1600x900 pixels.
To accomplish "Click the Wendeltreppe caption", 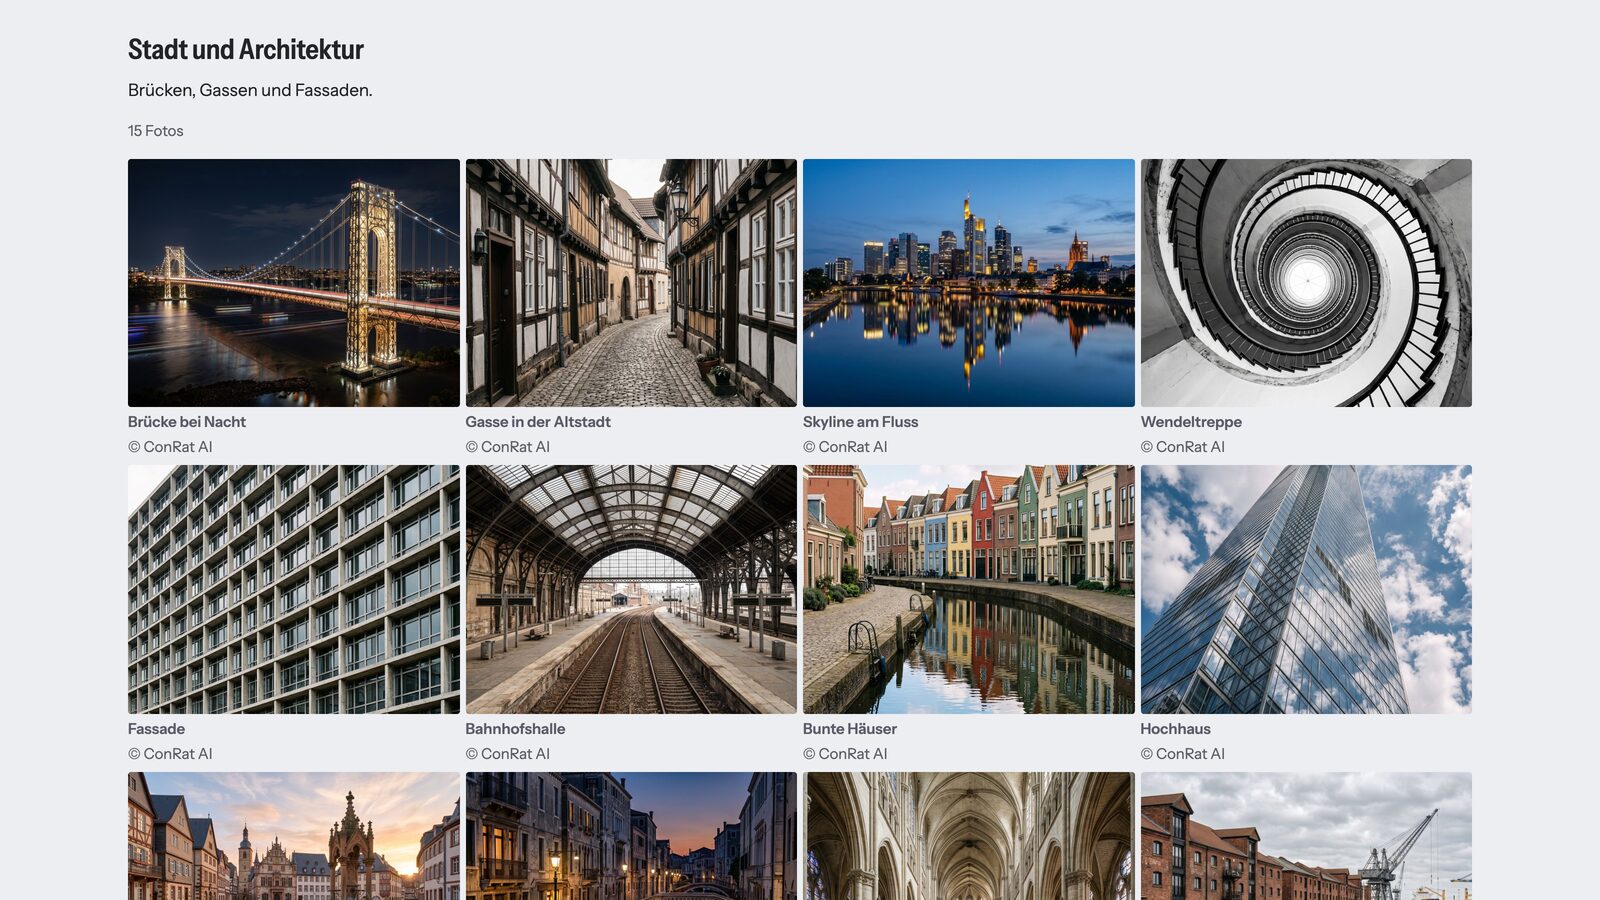I will click(1191, 422).
